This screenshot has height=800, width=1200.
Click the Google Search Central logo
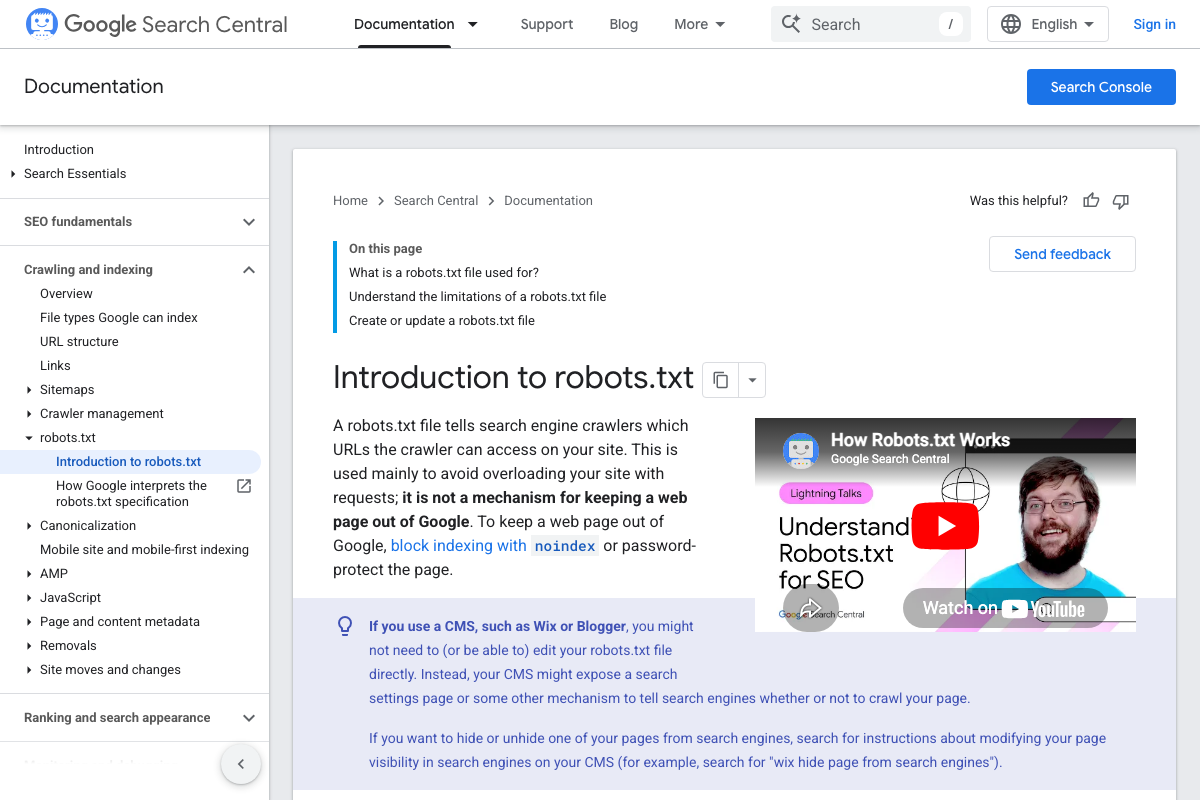coord(156,24)
